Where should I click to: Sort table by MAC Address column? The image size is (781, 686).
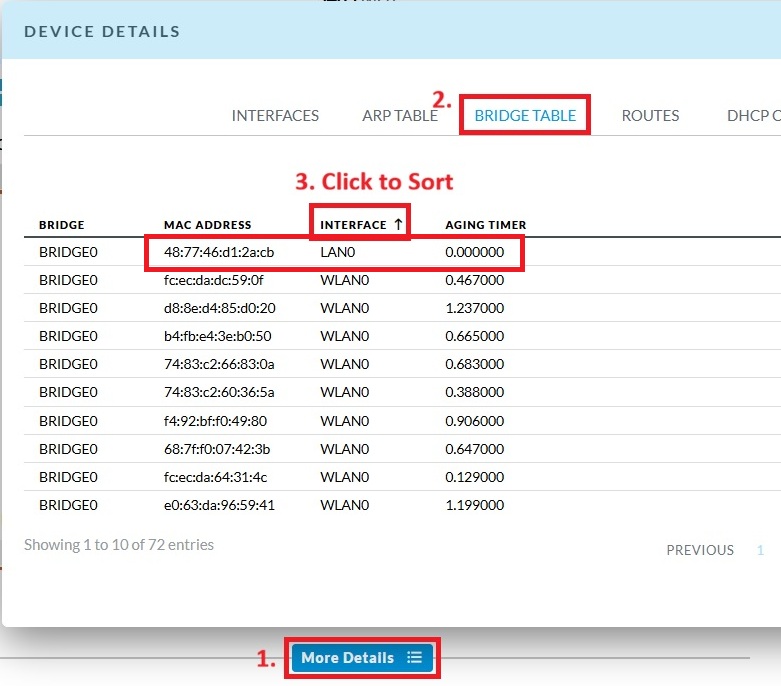click(x=208, y=225)
